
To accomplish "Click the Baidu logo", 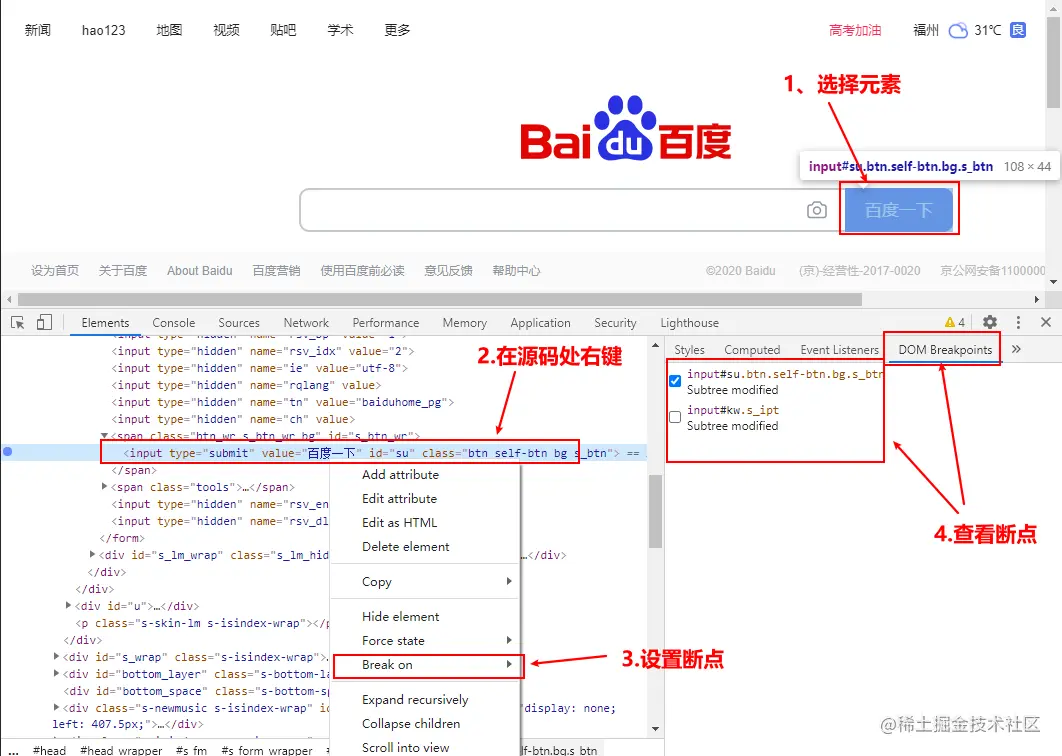I will (625, 128).
